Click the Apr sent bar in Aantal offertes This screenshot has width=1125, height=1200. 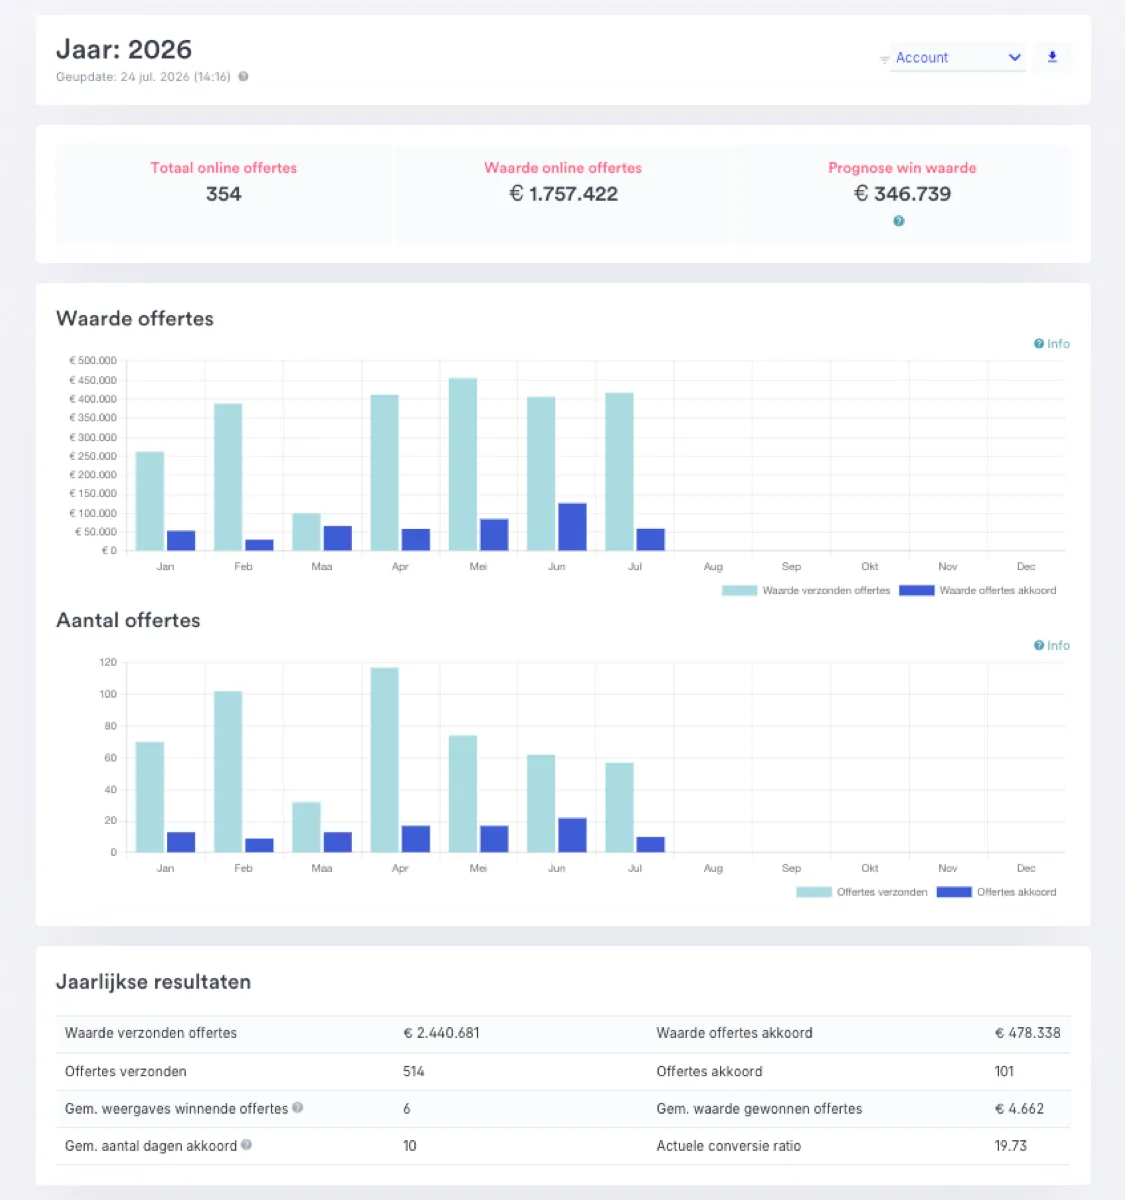(x=385, y=760)
